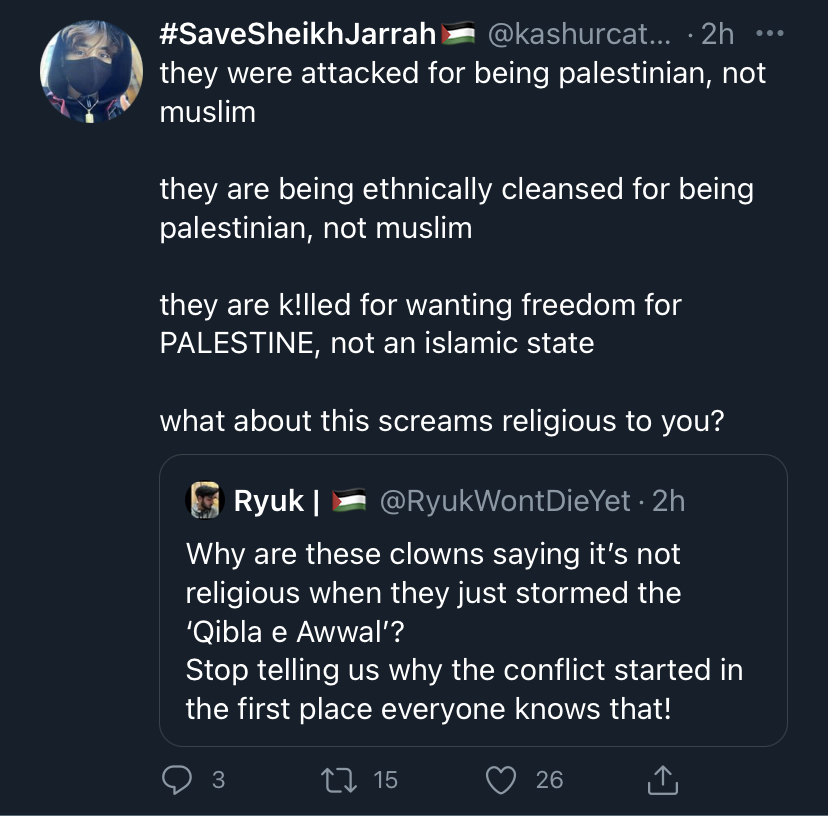Image resolution: width=828 pixels, height=816 pixels.
Task: Click the like count number 26
Action: tap(549, 779)
